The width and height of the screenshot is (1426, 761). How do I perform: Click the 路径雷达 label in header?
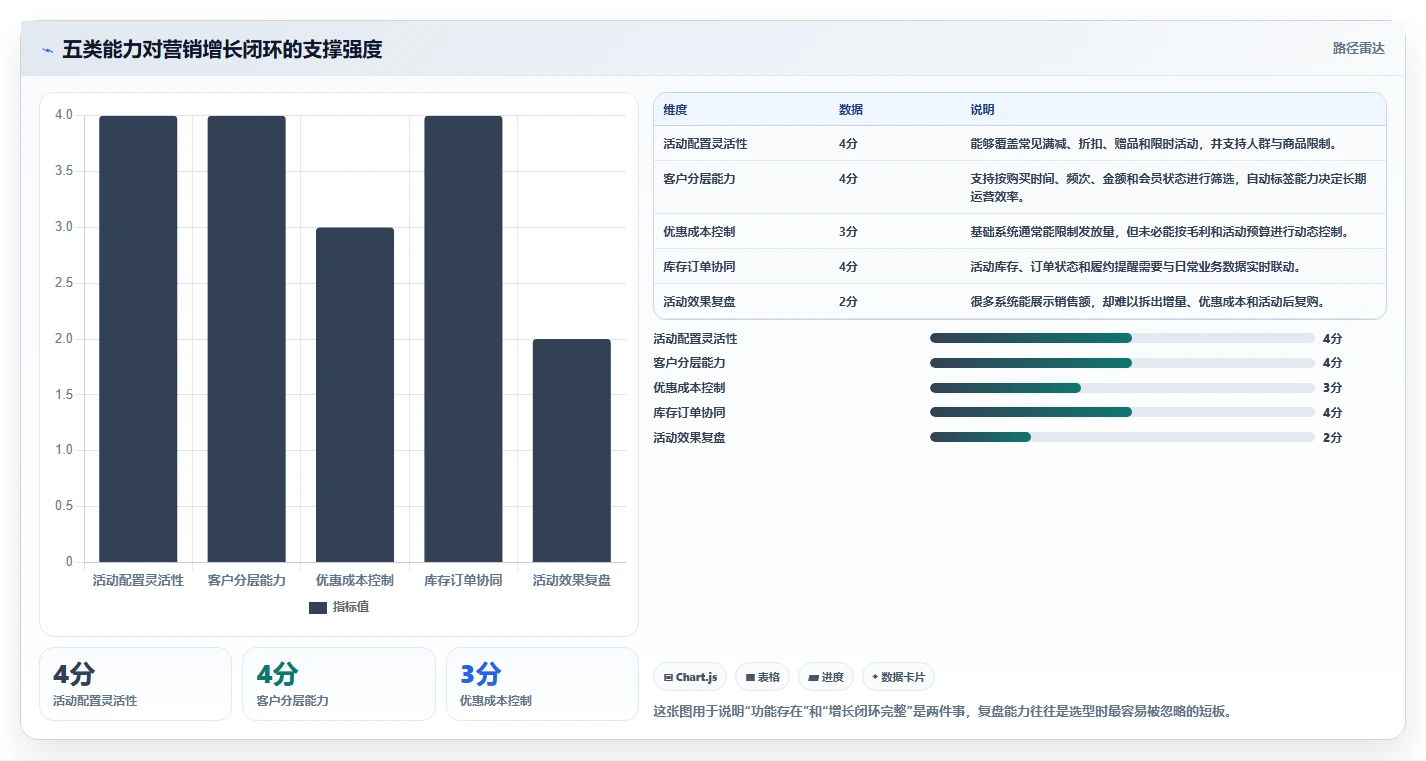(x=1359, y=48)
